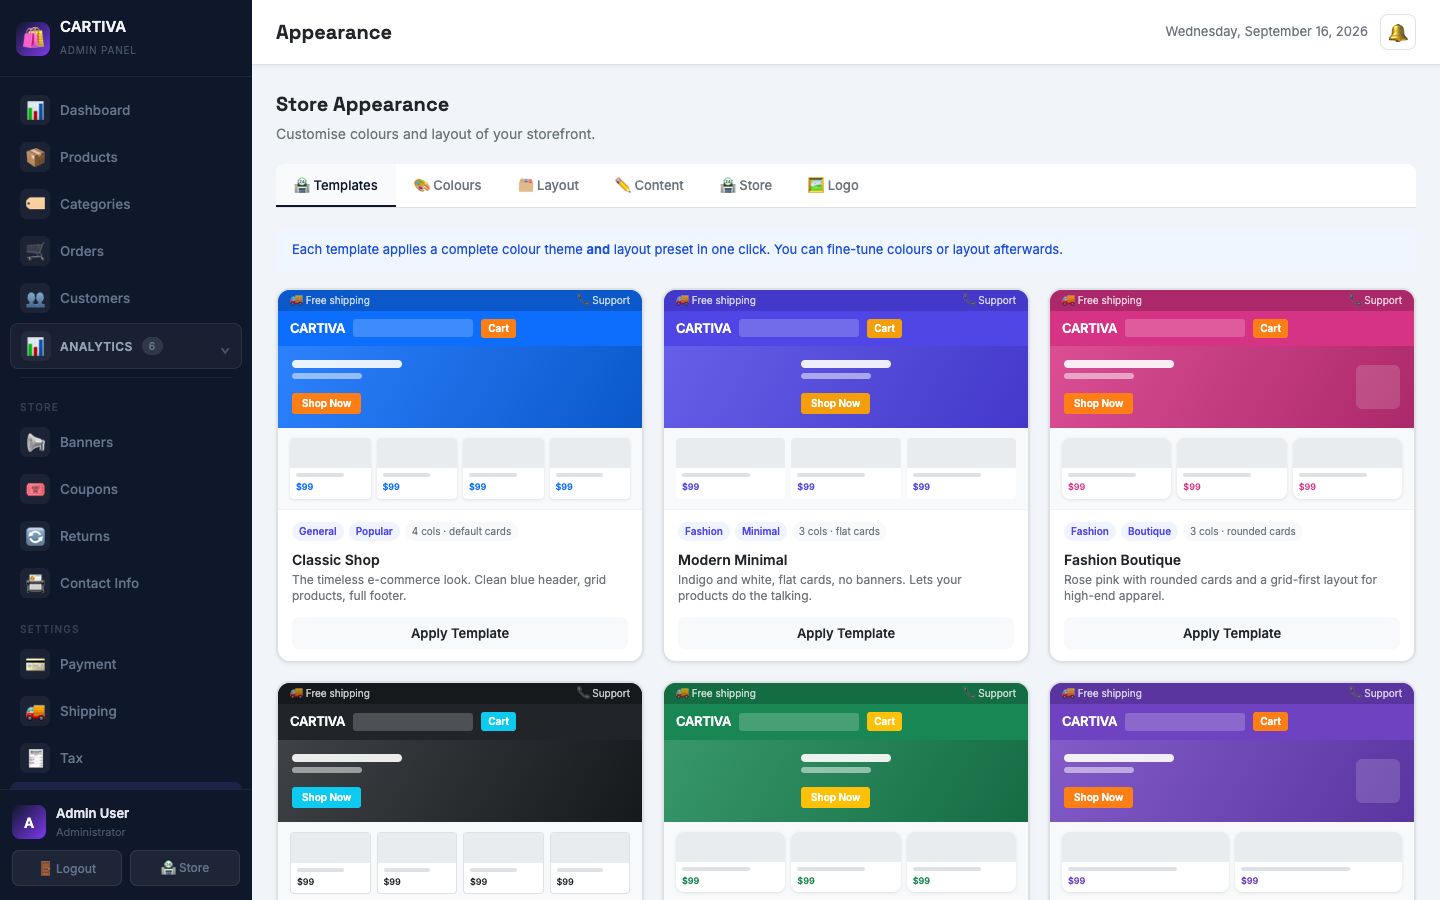Click the Boutique tag on Fashion Boutique

1149,532
